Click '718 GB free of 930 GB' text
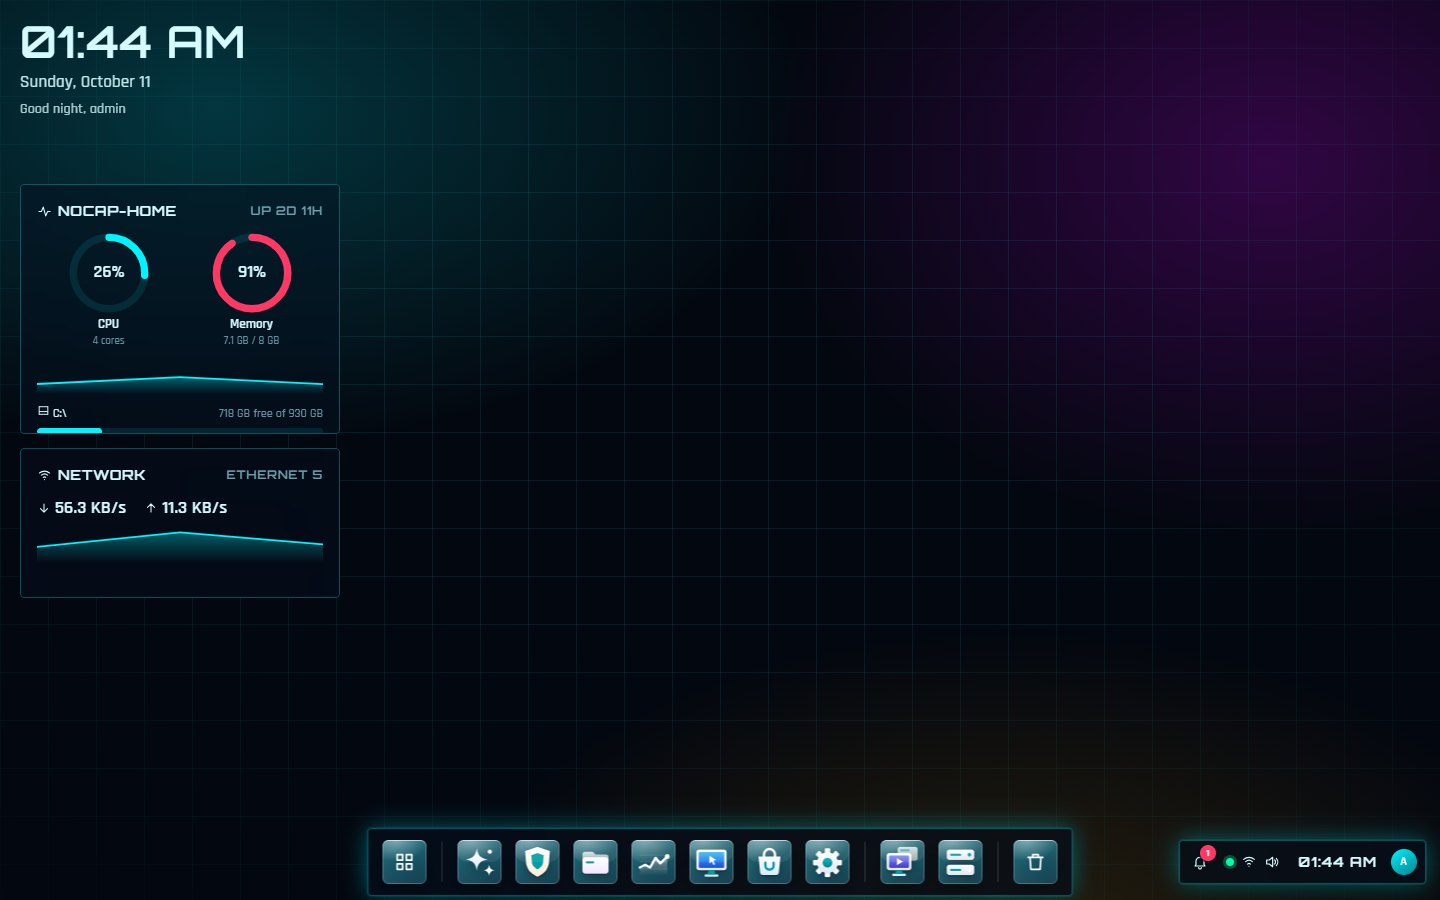 pyautogui.click(x=270, y=413)
